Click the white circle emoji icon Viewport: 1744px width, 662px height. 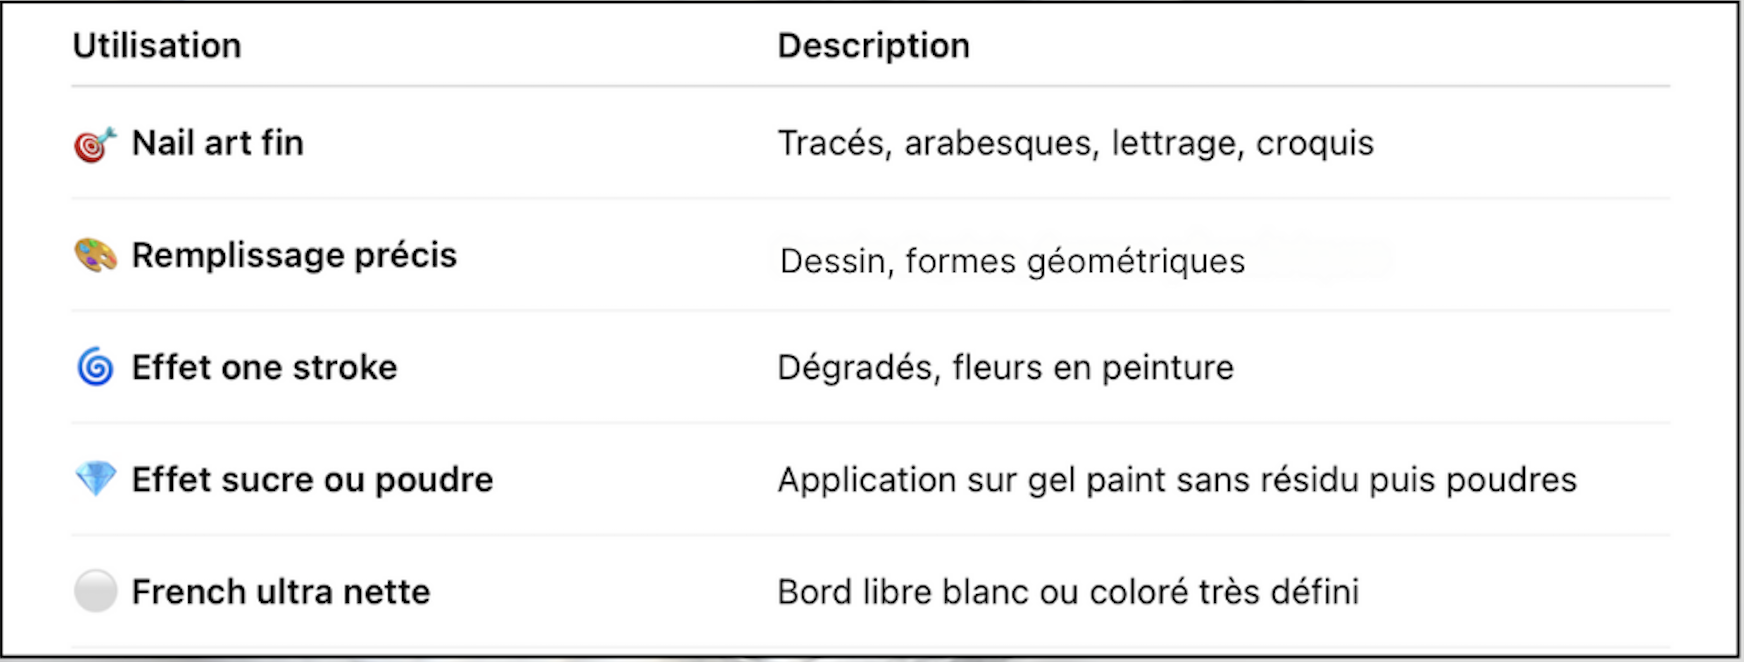coord(95,591)
